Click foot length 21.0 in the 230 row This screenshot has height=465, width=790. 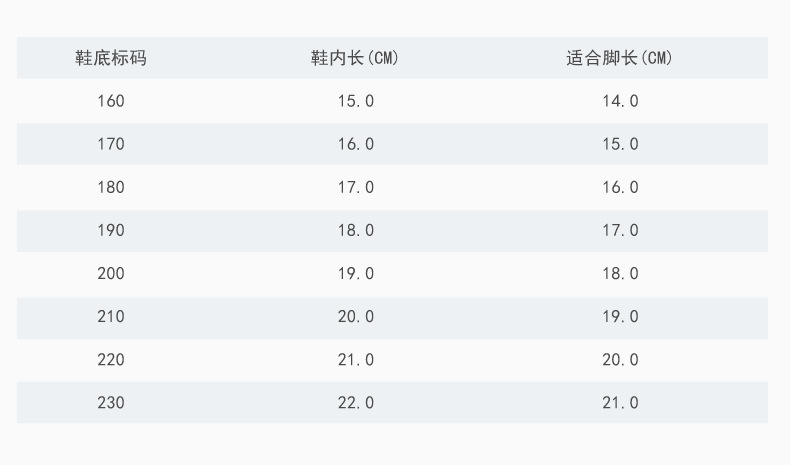coord(619,402)
